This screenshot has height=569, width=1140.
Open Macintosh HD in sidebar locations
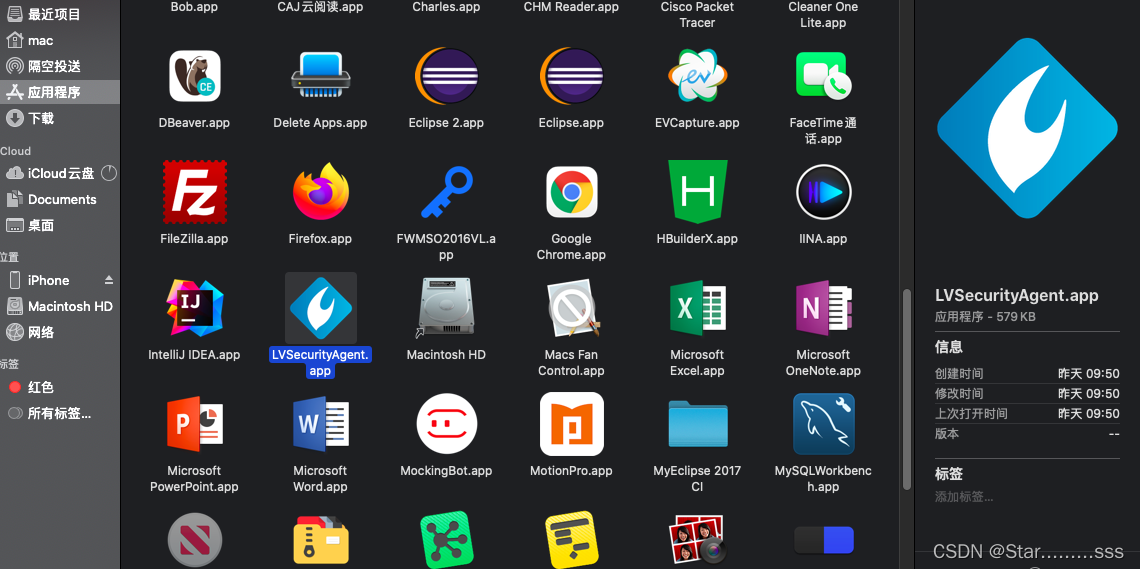[x=60, y=307]
